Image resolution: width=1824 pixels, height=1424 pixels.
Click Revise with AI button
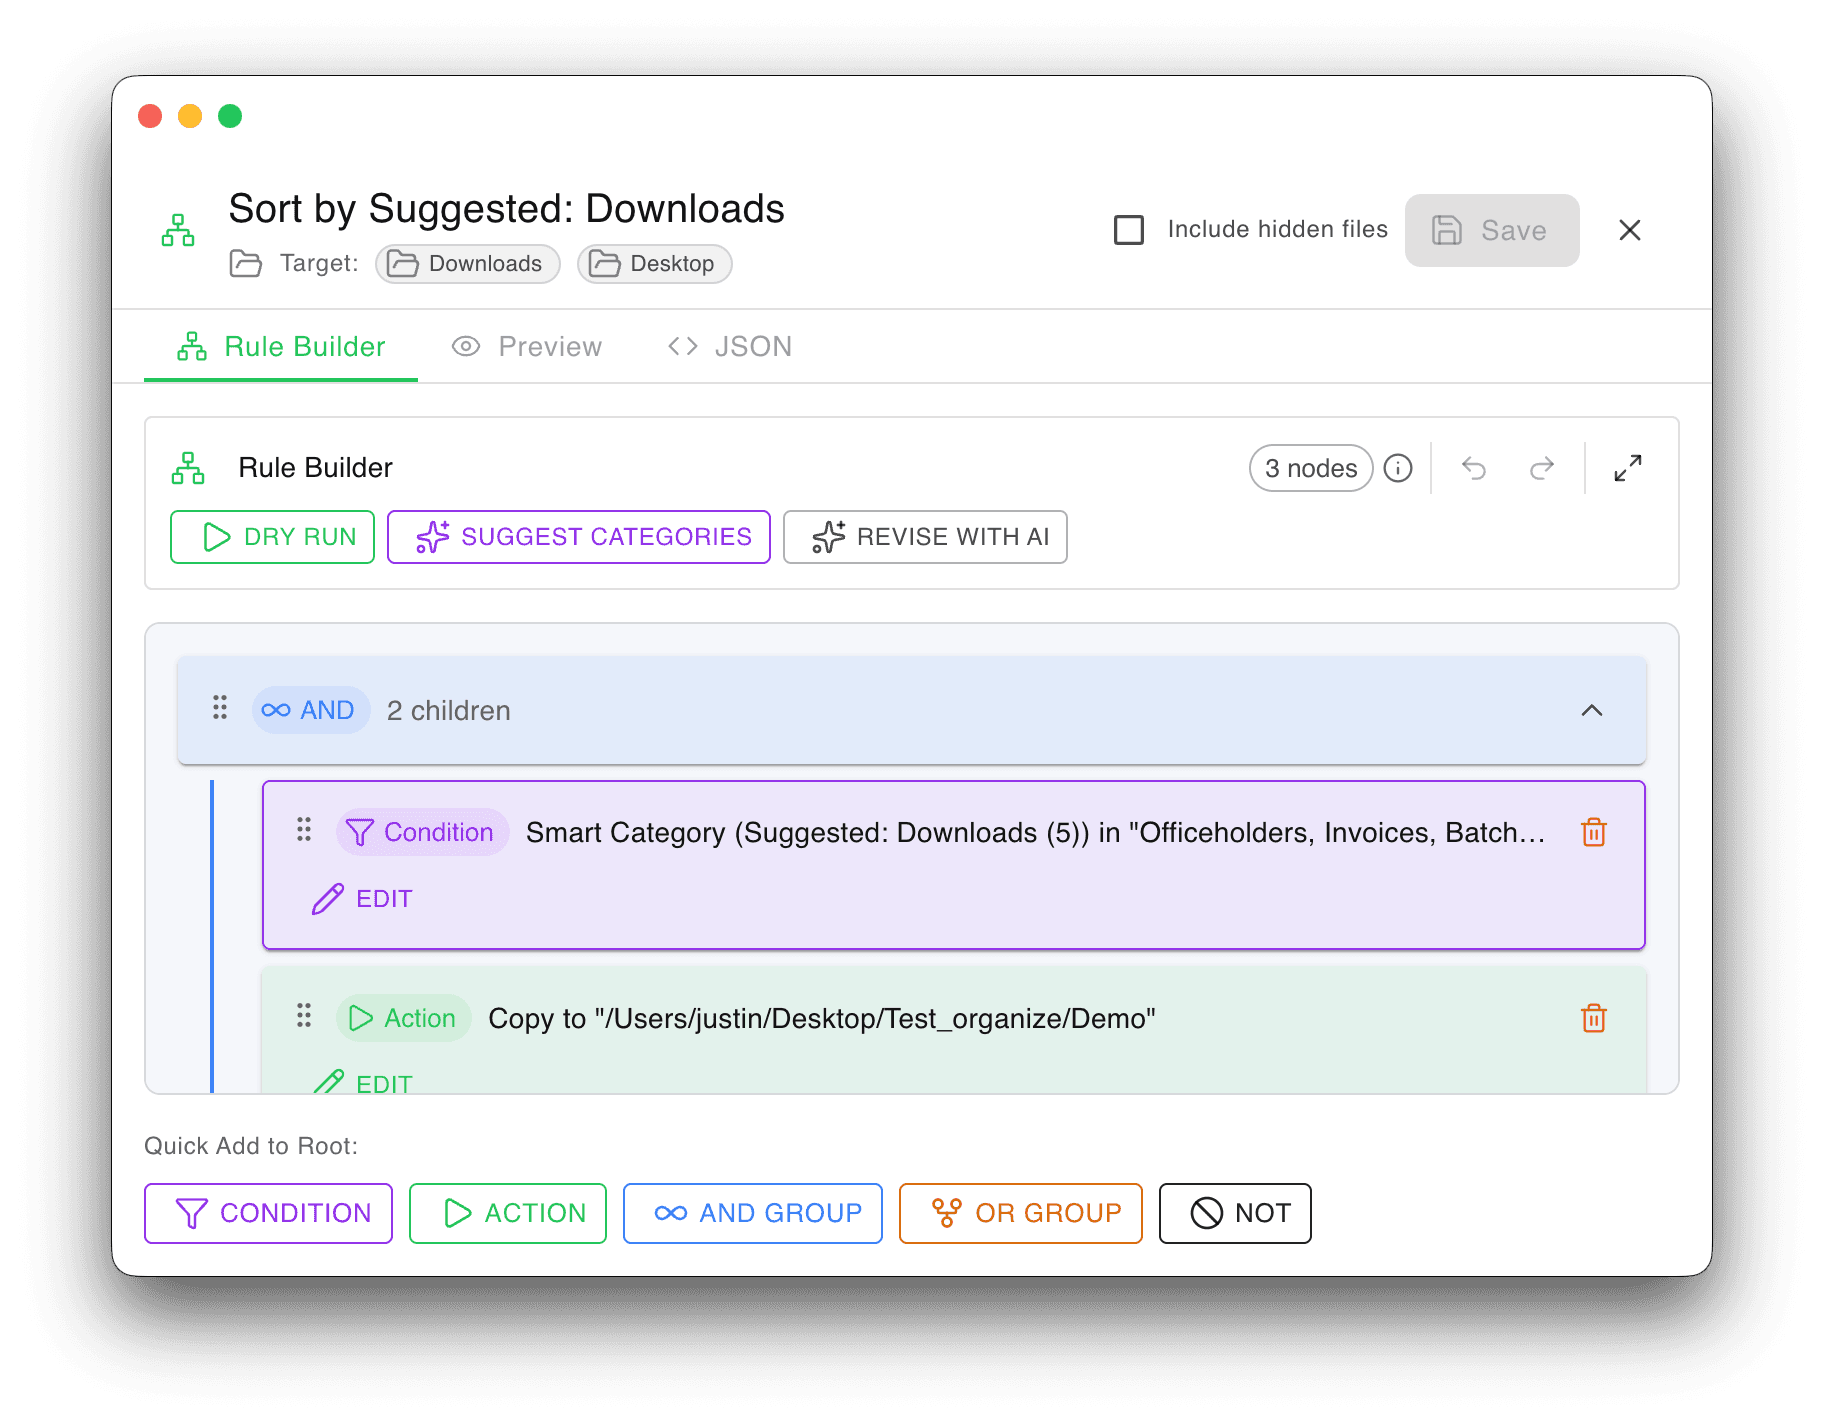coord(925,537)
